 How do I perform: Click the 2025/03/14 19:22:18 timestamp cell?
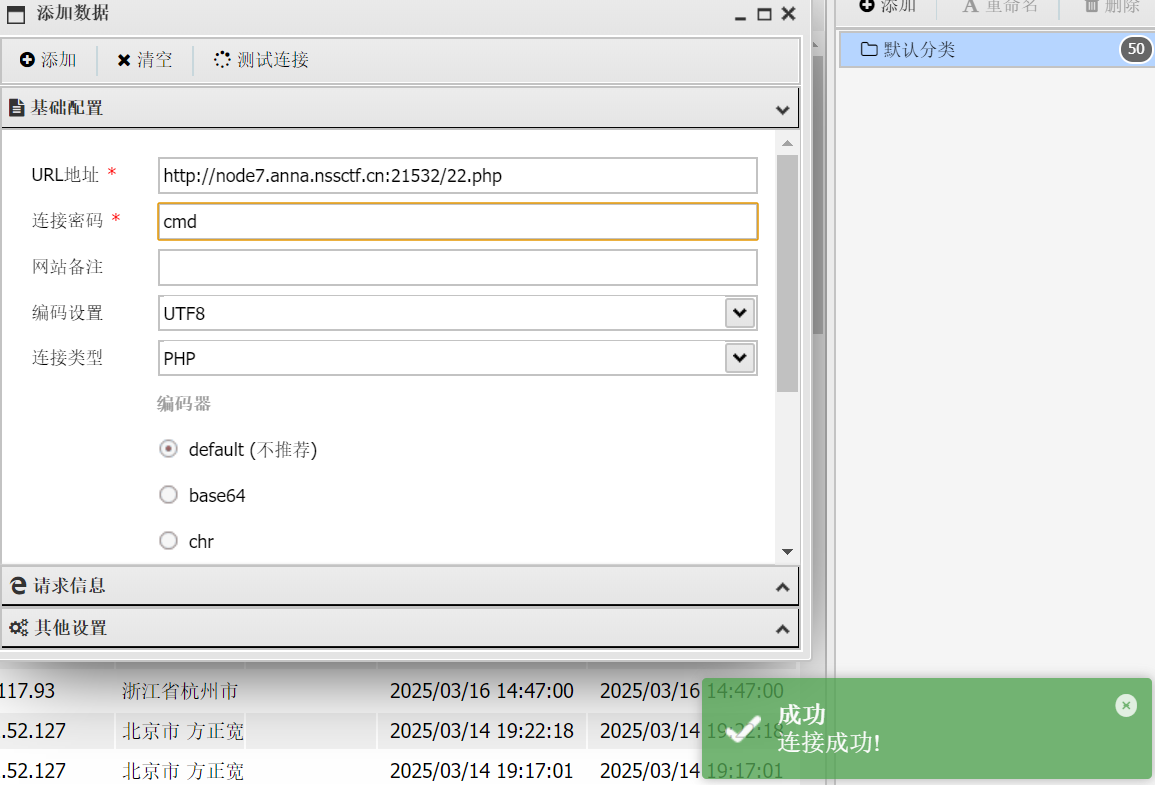(x=482, y=731)
